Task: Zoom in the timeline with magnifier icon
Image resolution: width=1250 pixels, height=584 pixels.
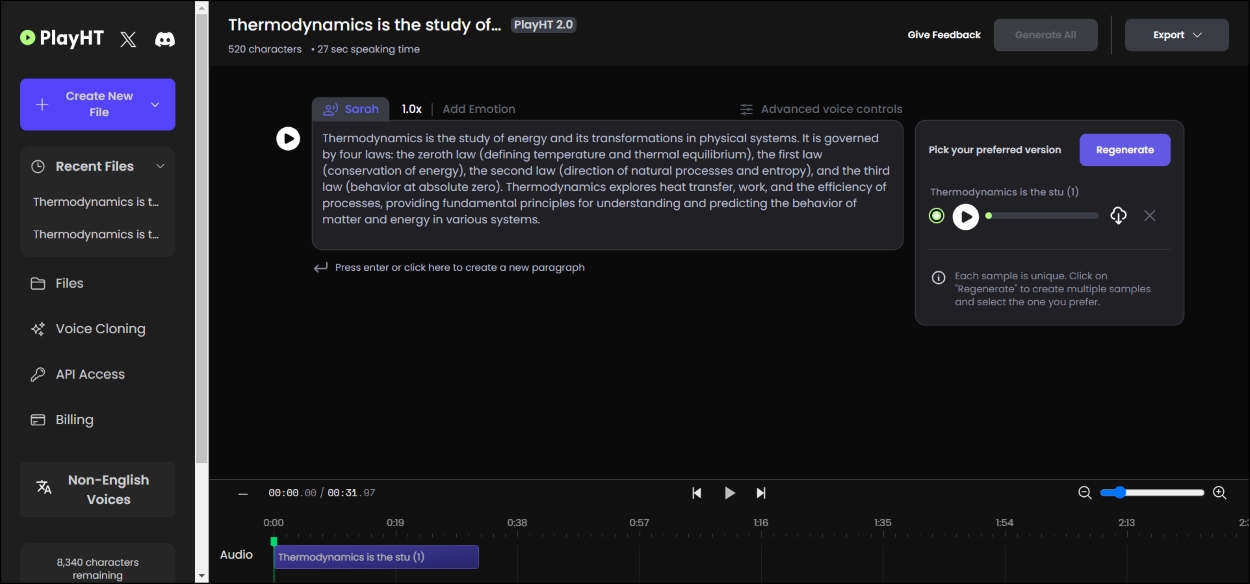Action: (x=1219, y=493)
